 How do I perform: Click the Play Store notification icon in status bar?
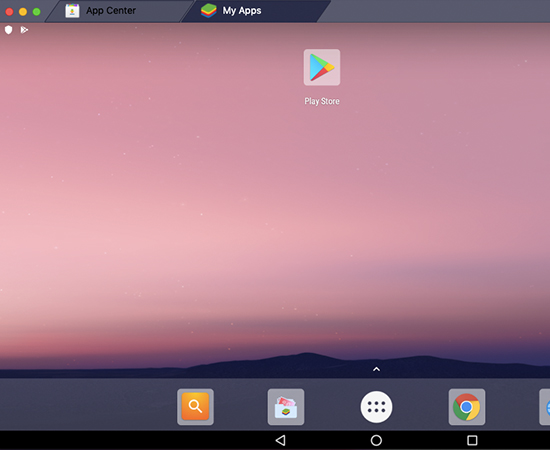tap(24, 30)
